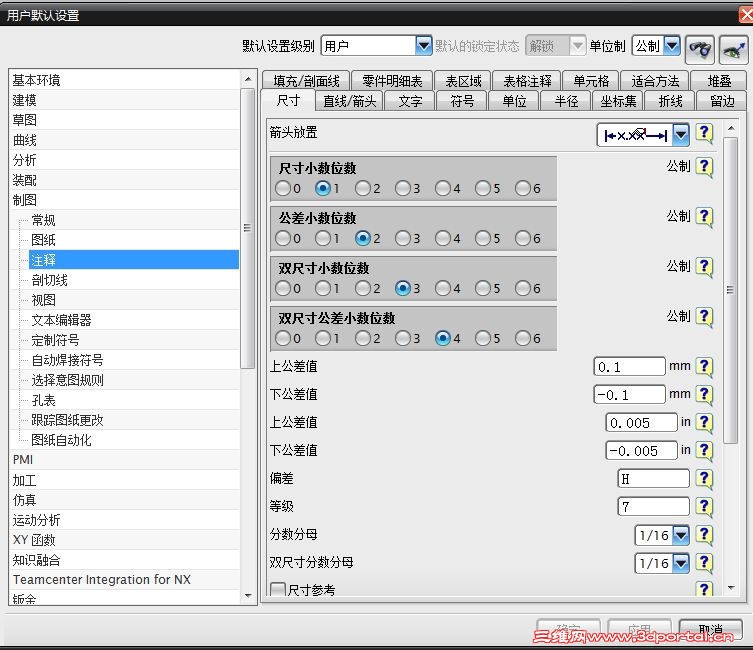Click the 等级 input field containing 7

tap(653, 507)
